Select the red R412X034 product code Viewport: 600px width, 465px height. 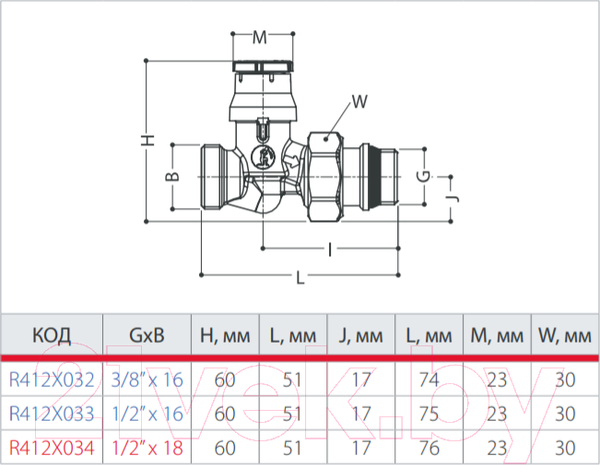click(x=51, y=445)
